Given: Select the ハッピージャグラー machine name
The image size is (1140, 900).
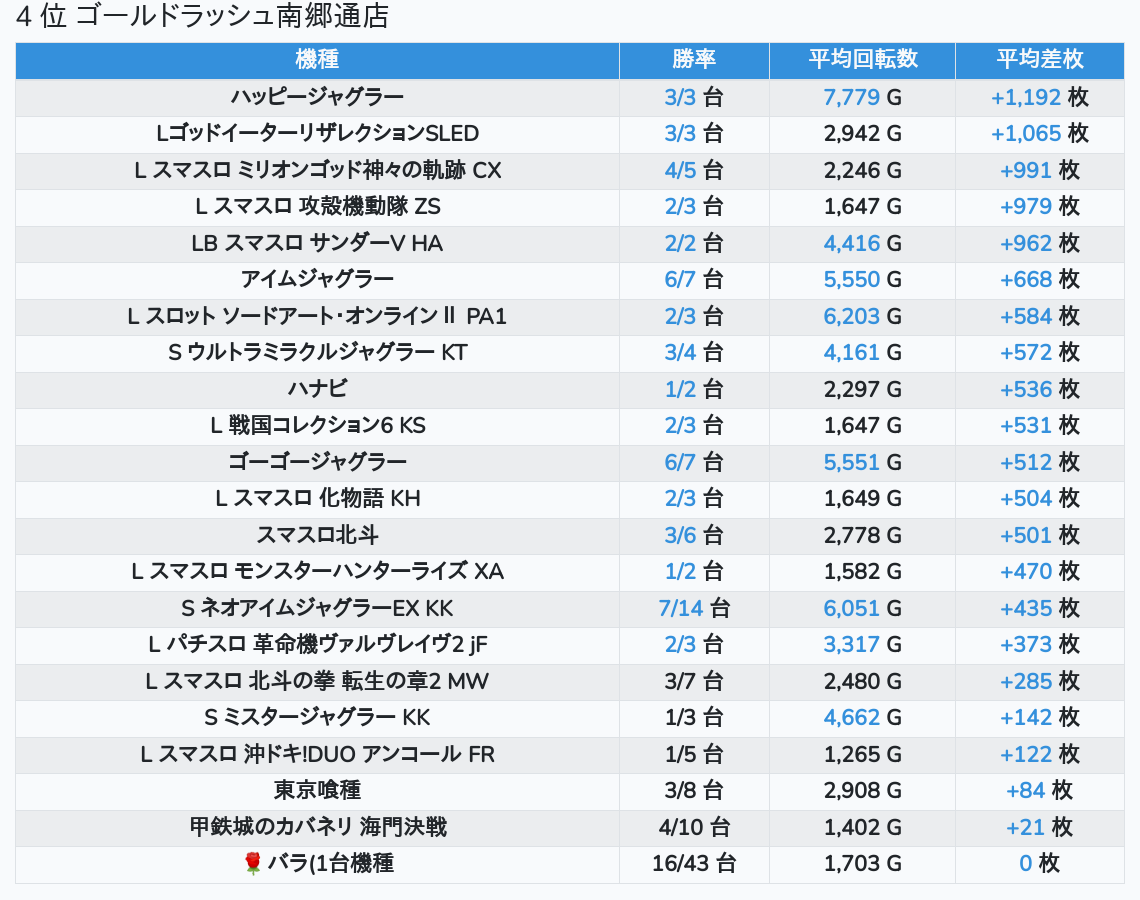Looking at the screenshot, I should coord(317,97).
